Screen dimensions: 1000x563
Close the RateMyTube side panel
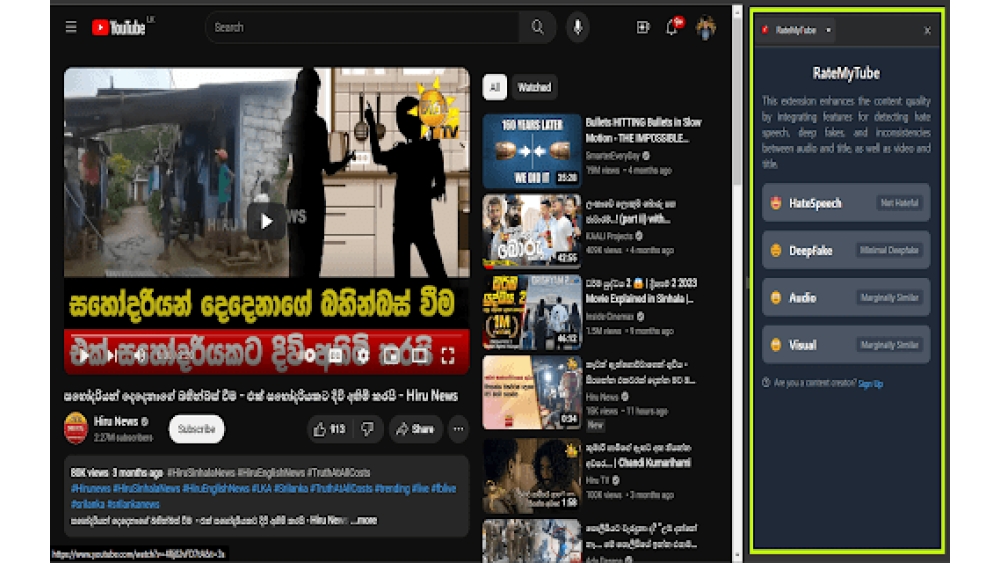[x=927, y=31]
